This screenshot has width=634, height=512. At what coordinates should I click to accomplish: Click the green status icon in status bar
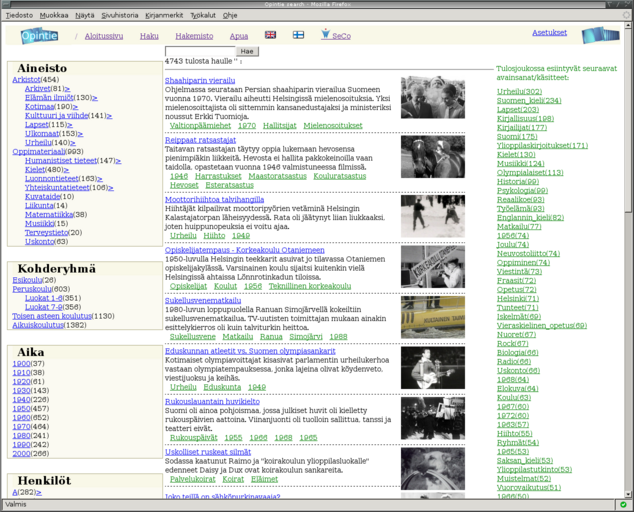623,504
